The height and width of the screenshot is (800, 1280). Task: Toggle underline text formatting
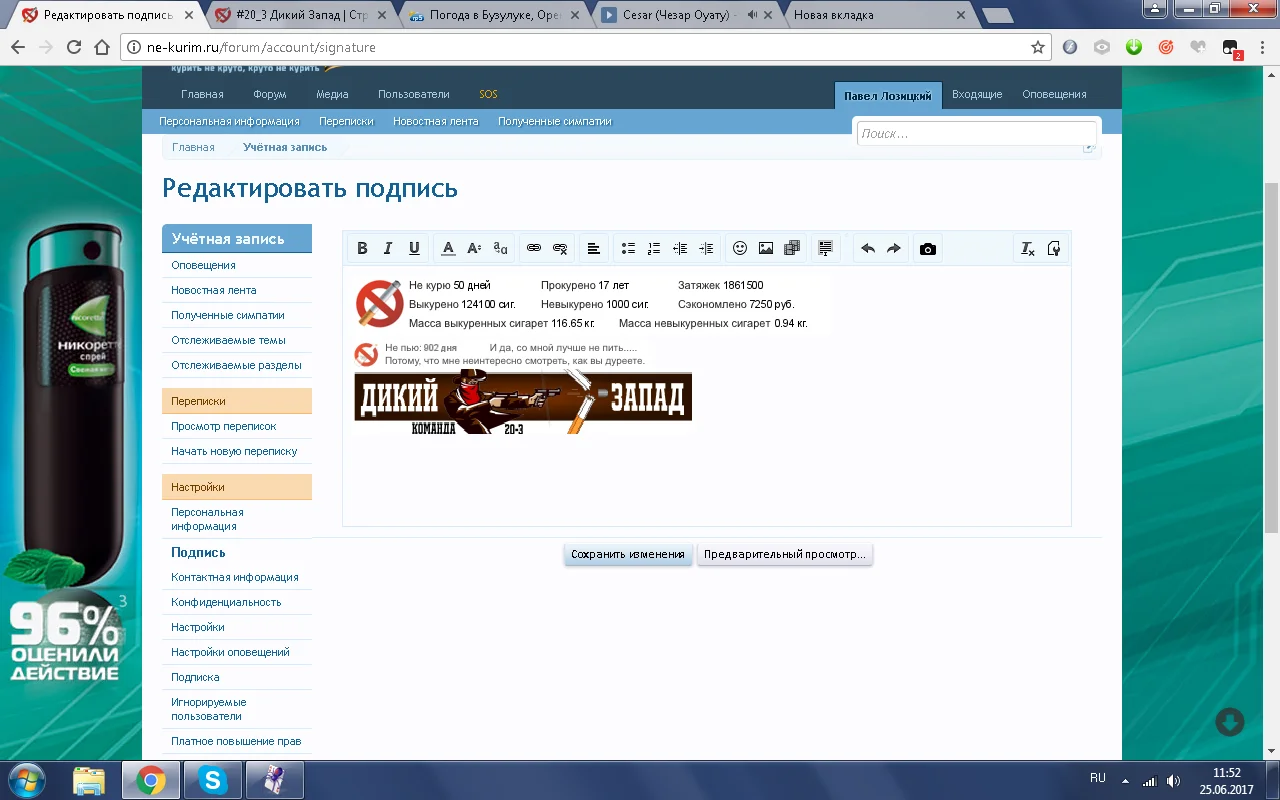414,249
